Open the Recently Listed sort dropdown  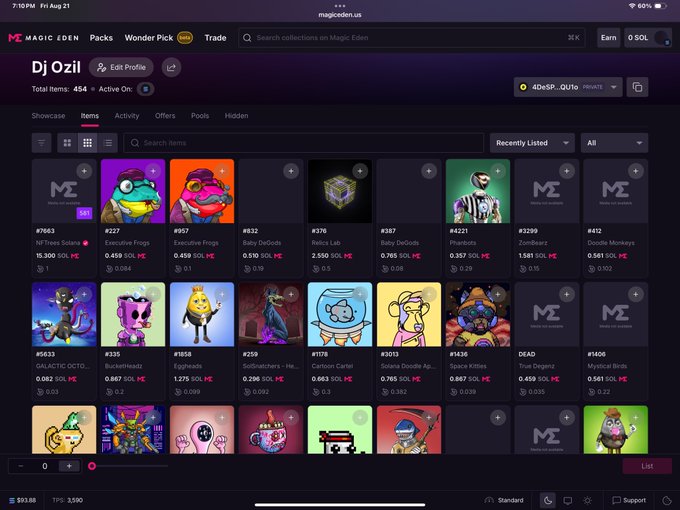[532, 143]
